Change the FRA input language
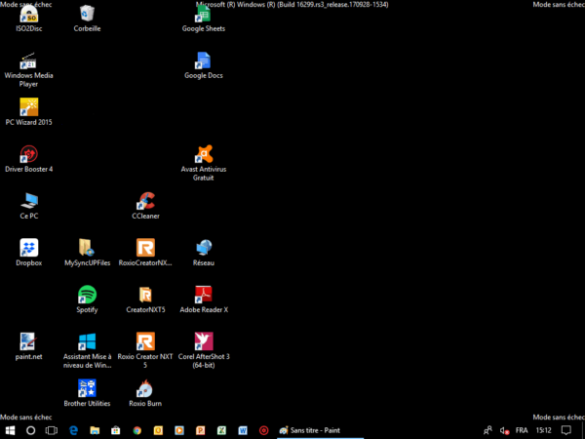The width and height of the screenshot is (585, 439). click(x=522, y=430)
